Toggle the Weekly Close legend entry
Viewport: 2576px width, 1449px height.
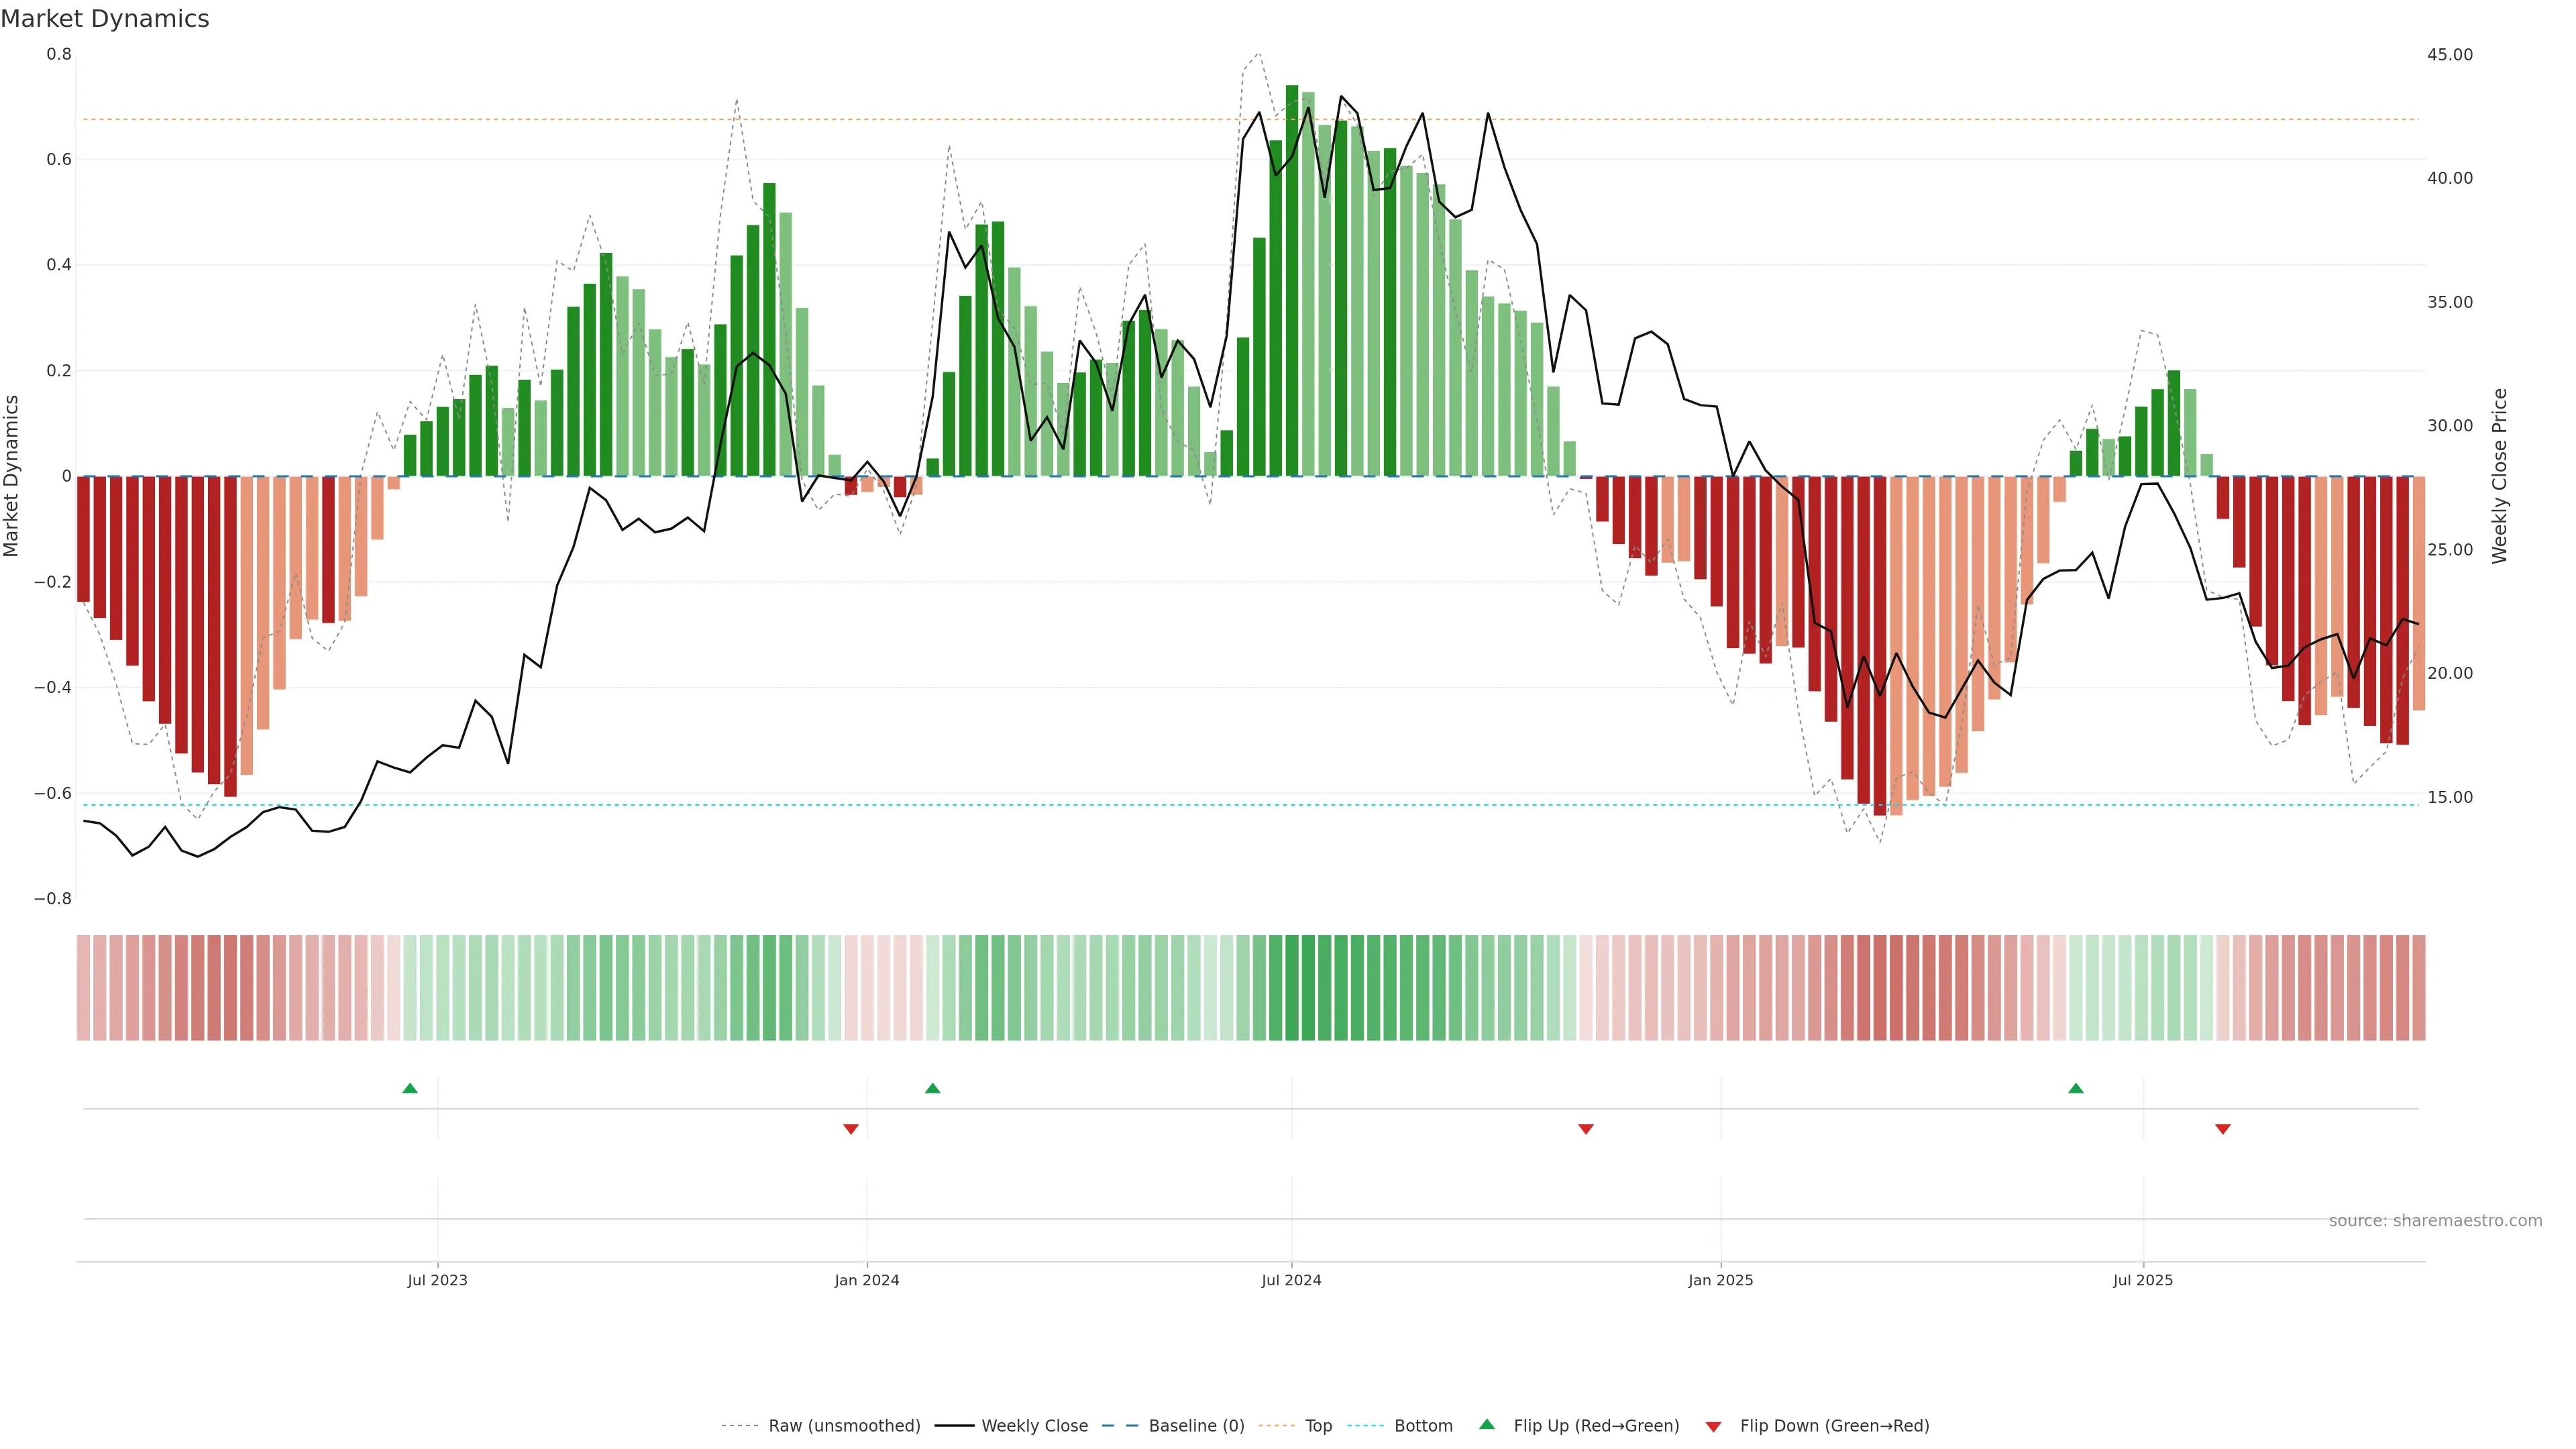point(1034,1426)
